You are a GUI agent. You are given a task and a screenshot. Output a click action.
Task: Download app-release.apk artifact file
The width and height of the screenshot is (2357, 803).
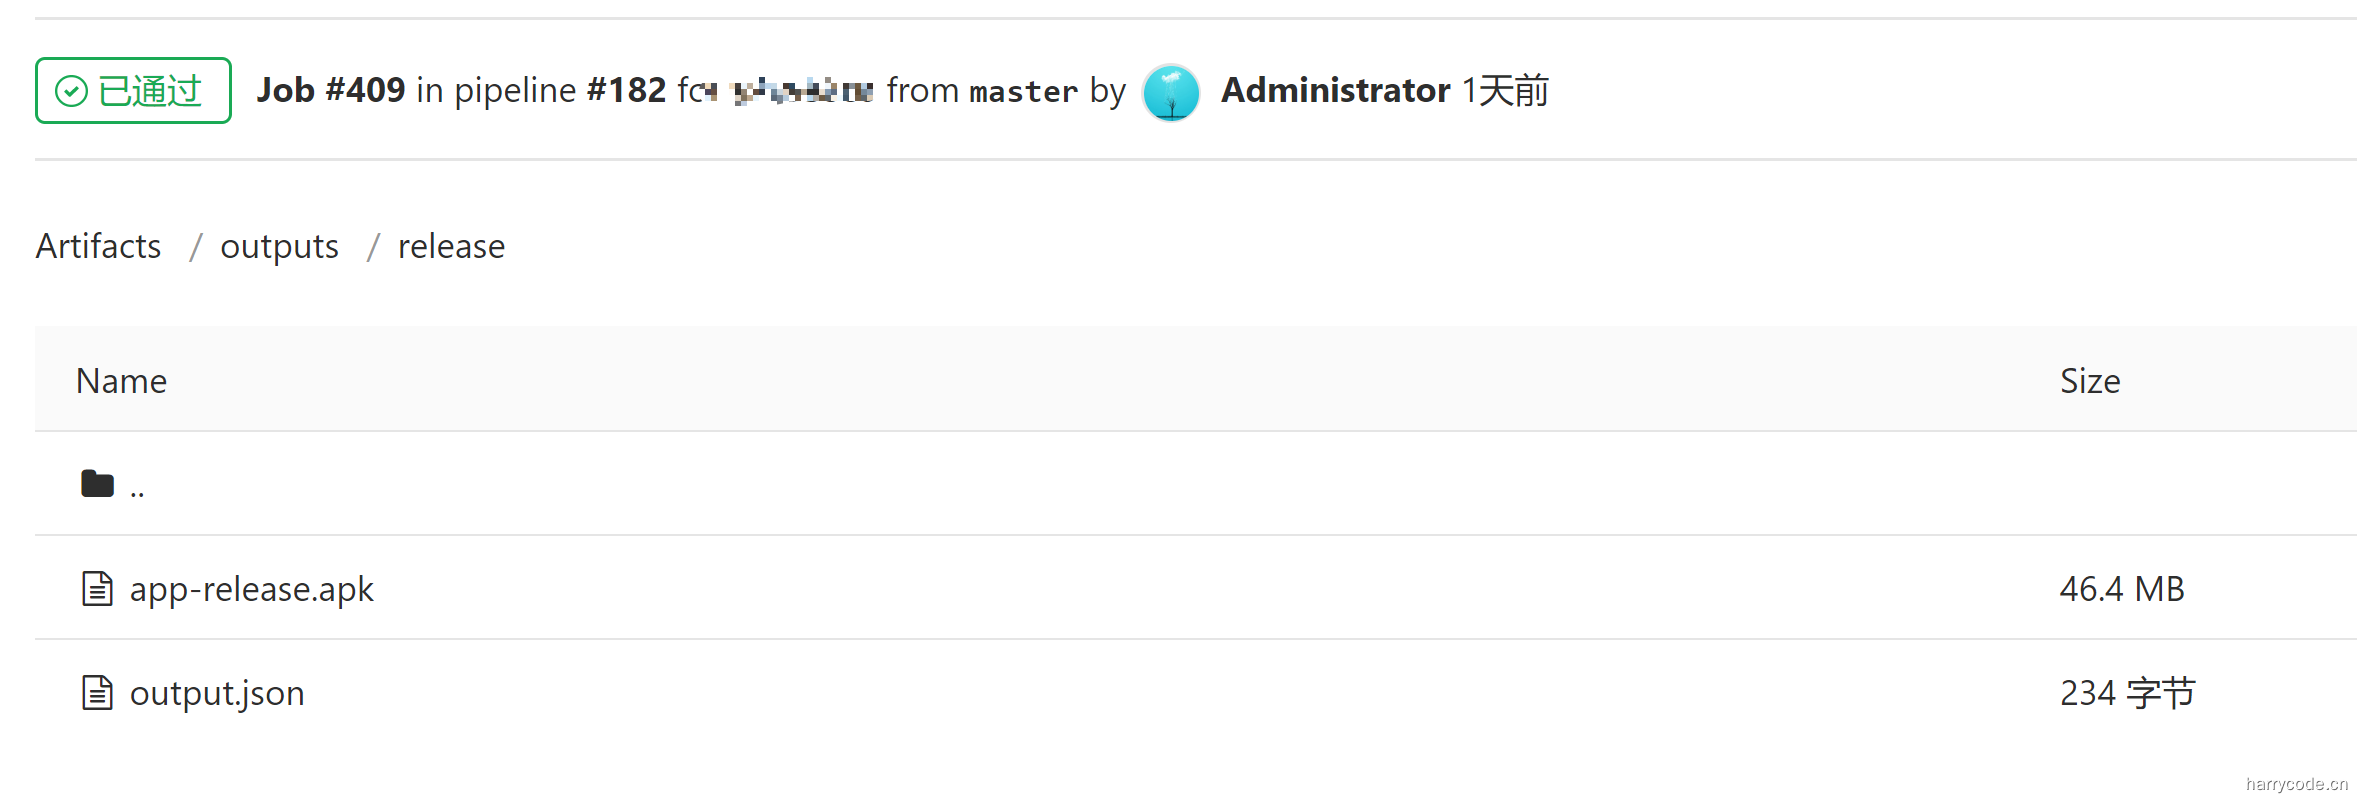click(251, 589)
